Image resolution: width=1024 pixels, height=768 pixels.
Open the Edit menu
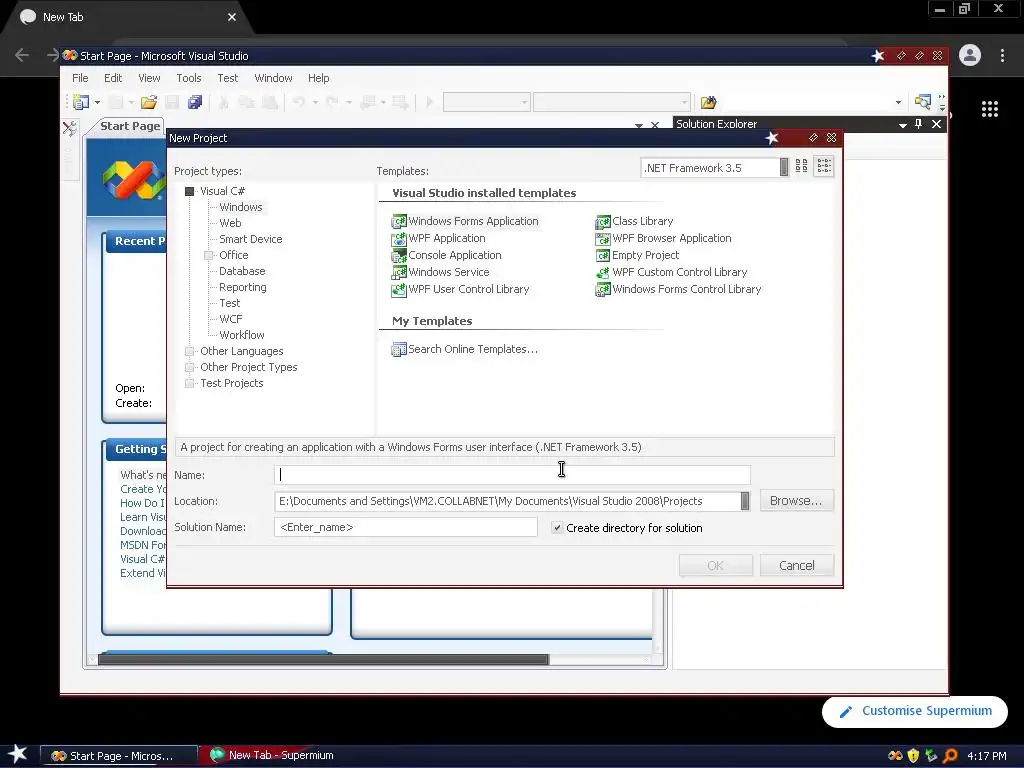tap(113, 78)
